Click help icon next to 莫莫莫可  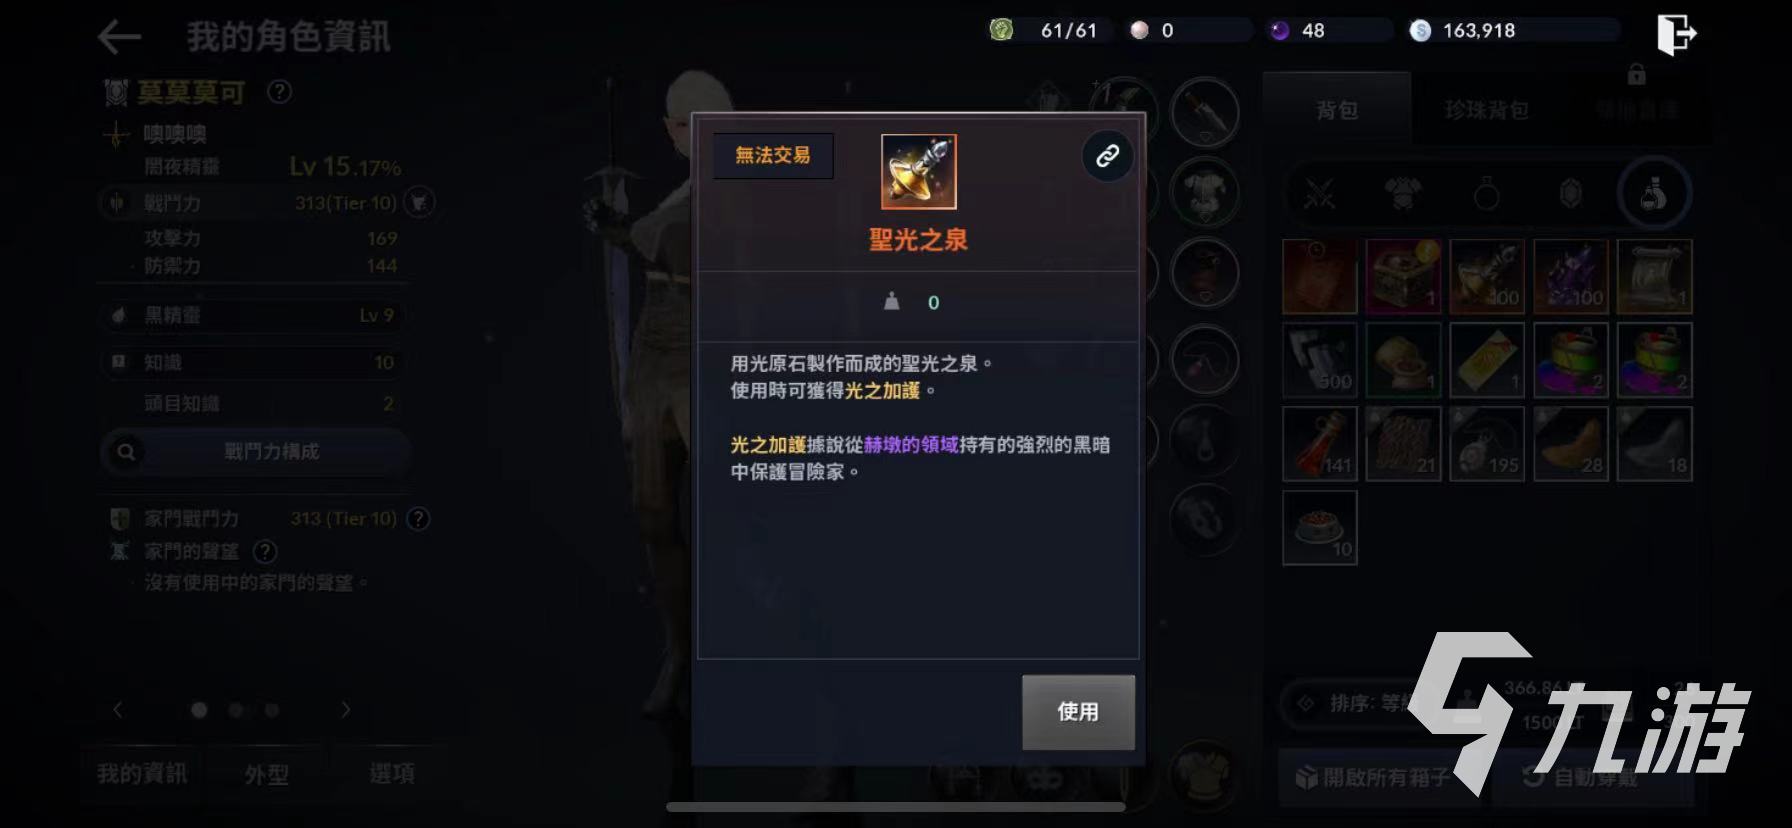(280, 92)
